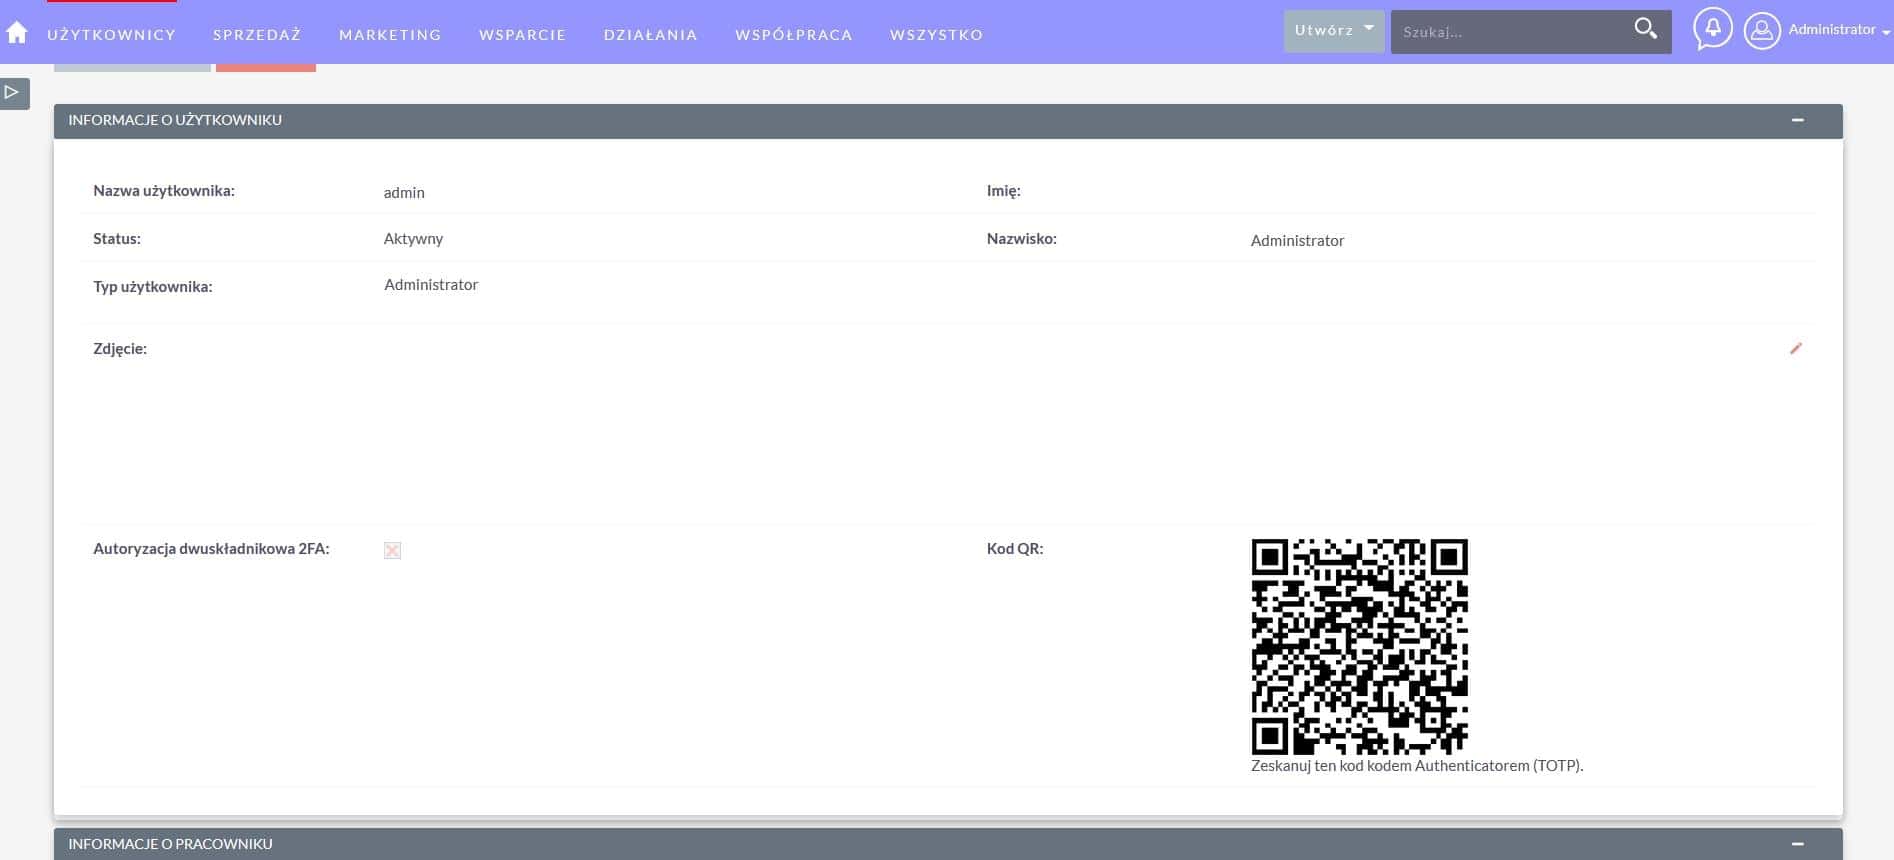The image size is (1894, 860).
Task: Open the Sprzedaż menu
Action: 257,34
